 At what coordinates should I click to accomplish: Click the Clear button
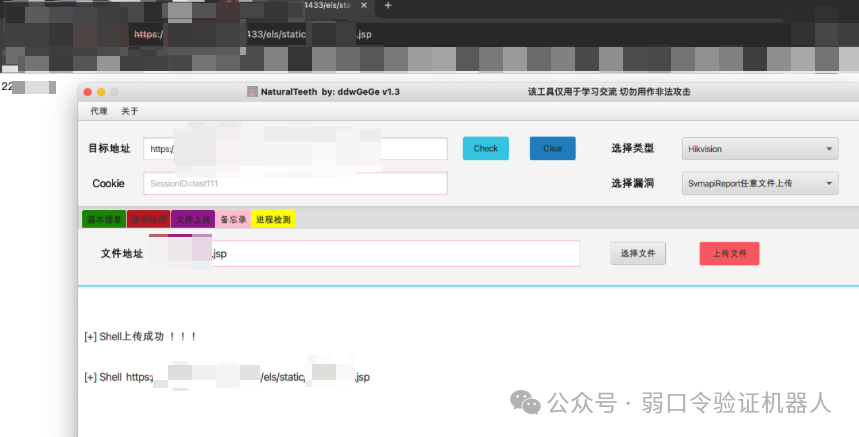(x=552, y=148)
